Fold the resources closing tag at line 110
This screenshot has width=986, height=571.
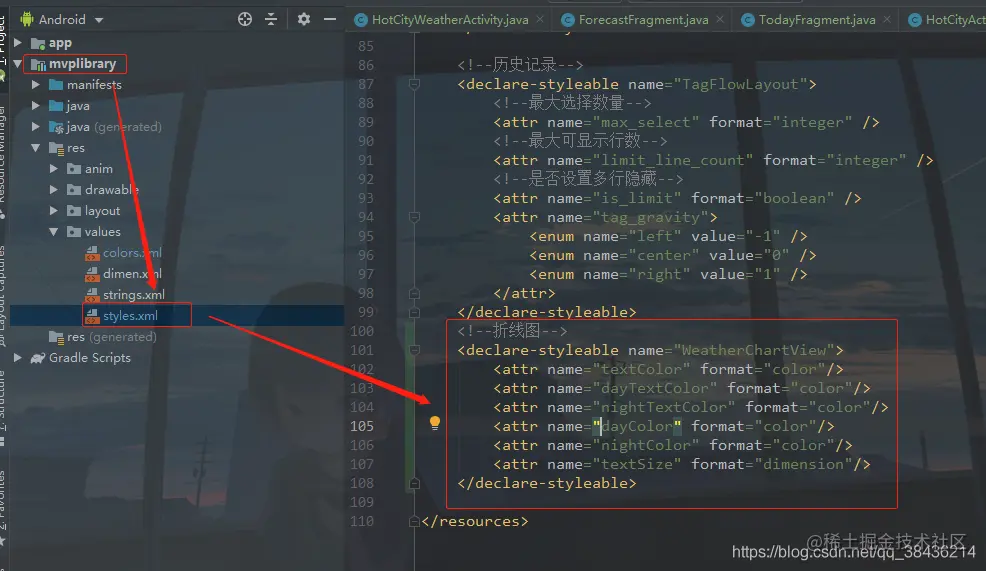click(414, 521)
